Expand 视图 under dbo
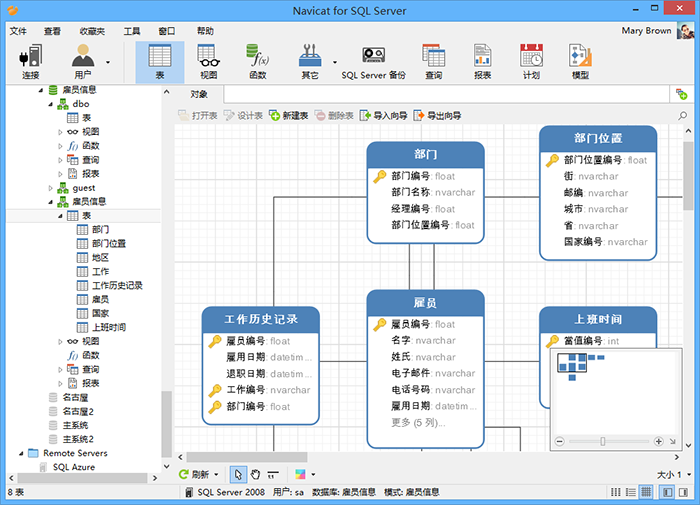Screen dimensions: 700x505 point(60,132)
